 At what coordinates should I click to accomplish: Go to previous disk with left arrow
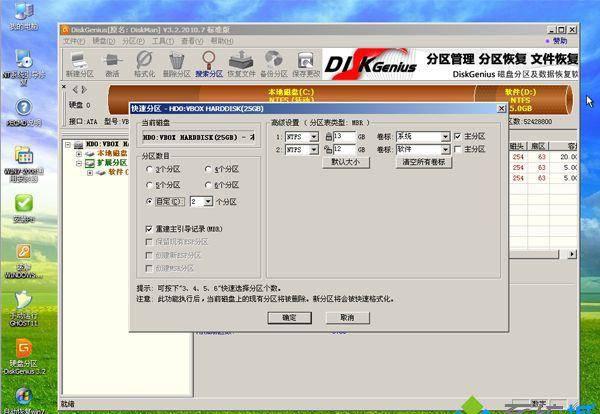pos(75,90)
